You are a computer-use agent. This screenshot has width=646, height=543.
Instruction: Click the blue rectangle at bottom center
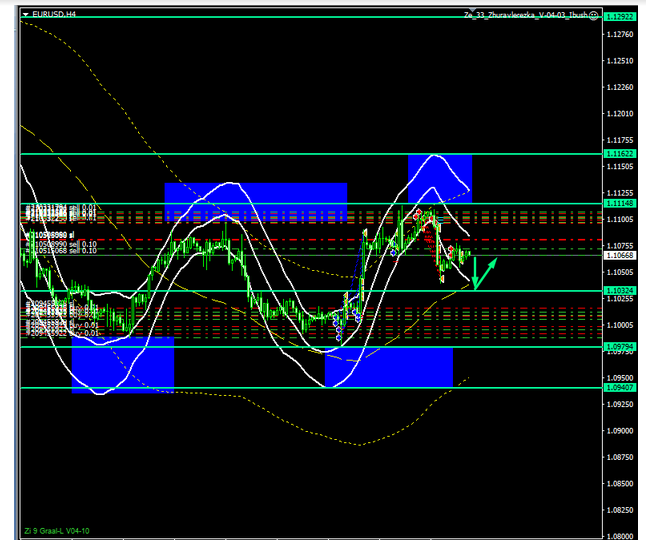[389, 367]
